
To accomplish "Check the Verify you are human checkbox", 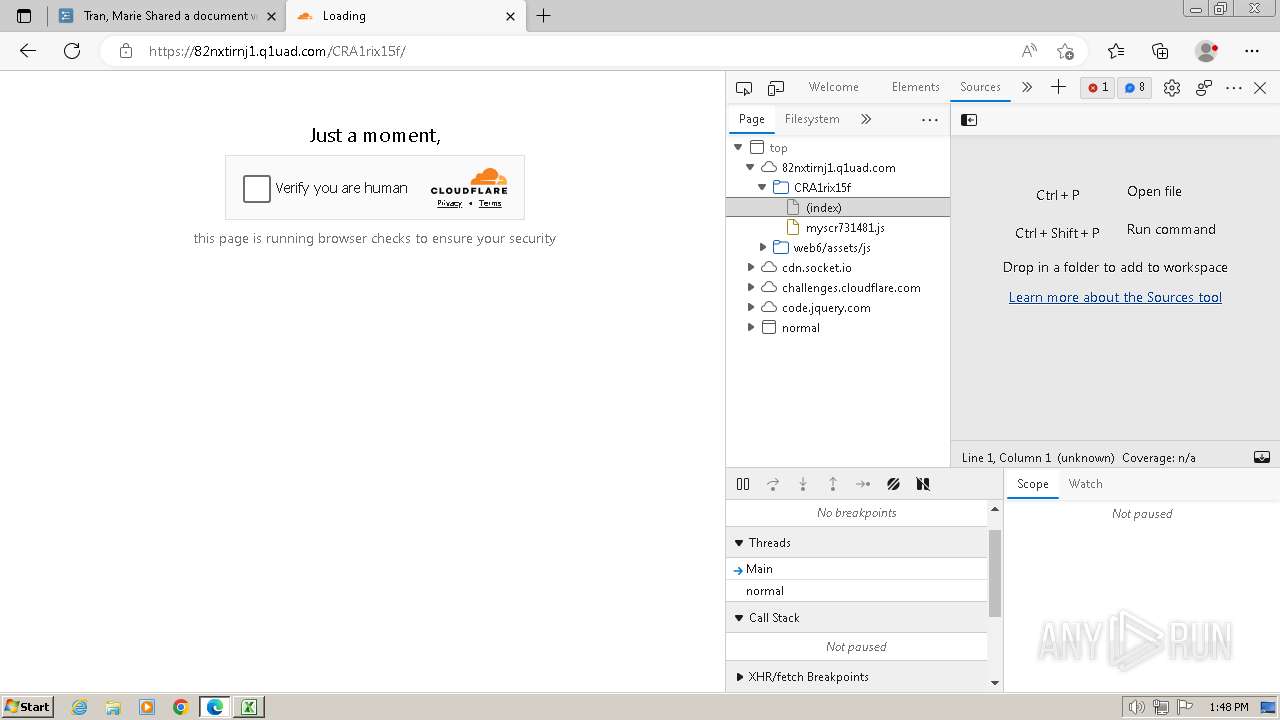I will [257, 188].
